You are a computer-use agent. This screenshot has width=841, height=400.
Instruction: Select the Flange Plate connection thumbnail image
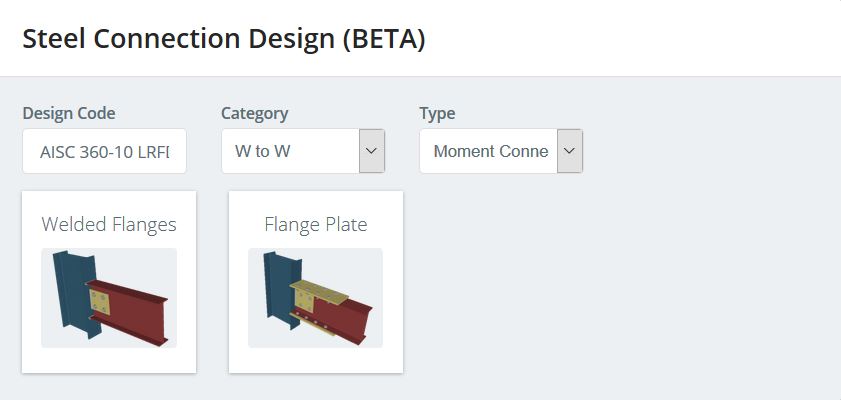[x=315, y=298]
